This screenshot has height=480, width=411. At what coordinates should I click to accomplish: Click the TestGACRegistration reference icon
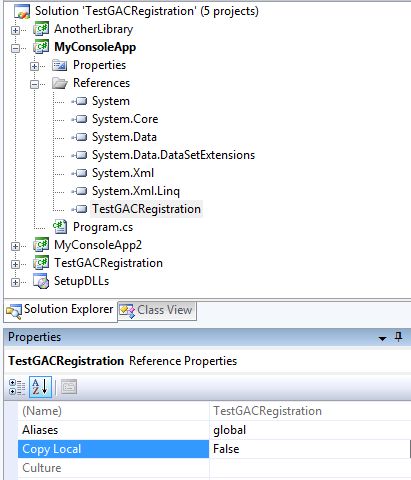point(79,209)
